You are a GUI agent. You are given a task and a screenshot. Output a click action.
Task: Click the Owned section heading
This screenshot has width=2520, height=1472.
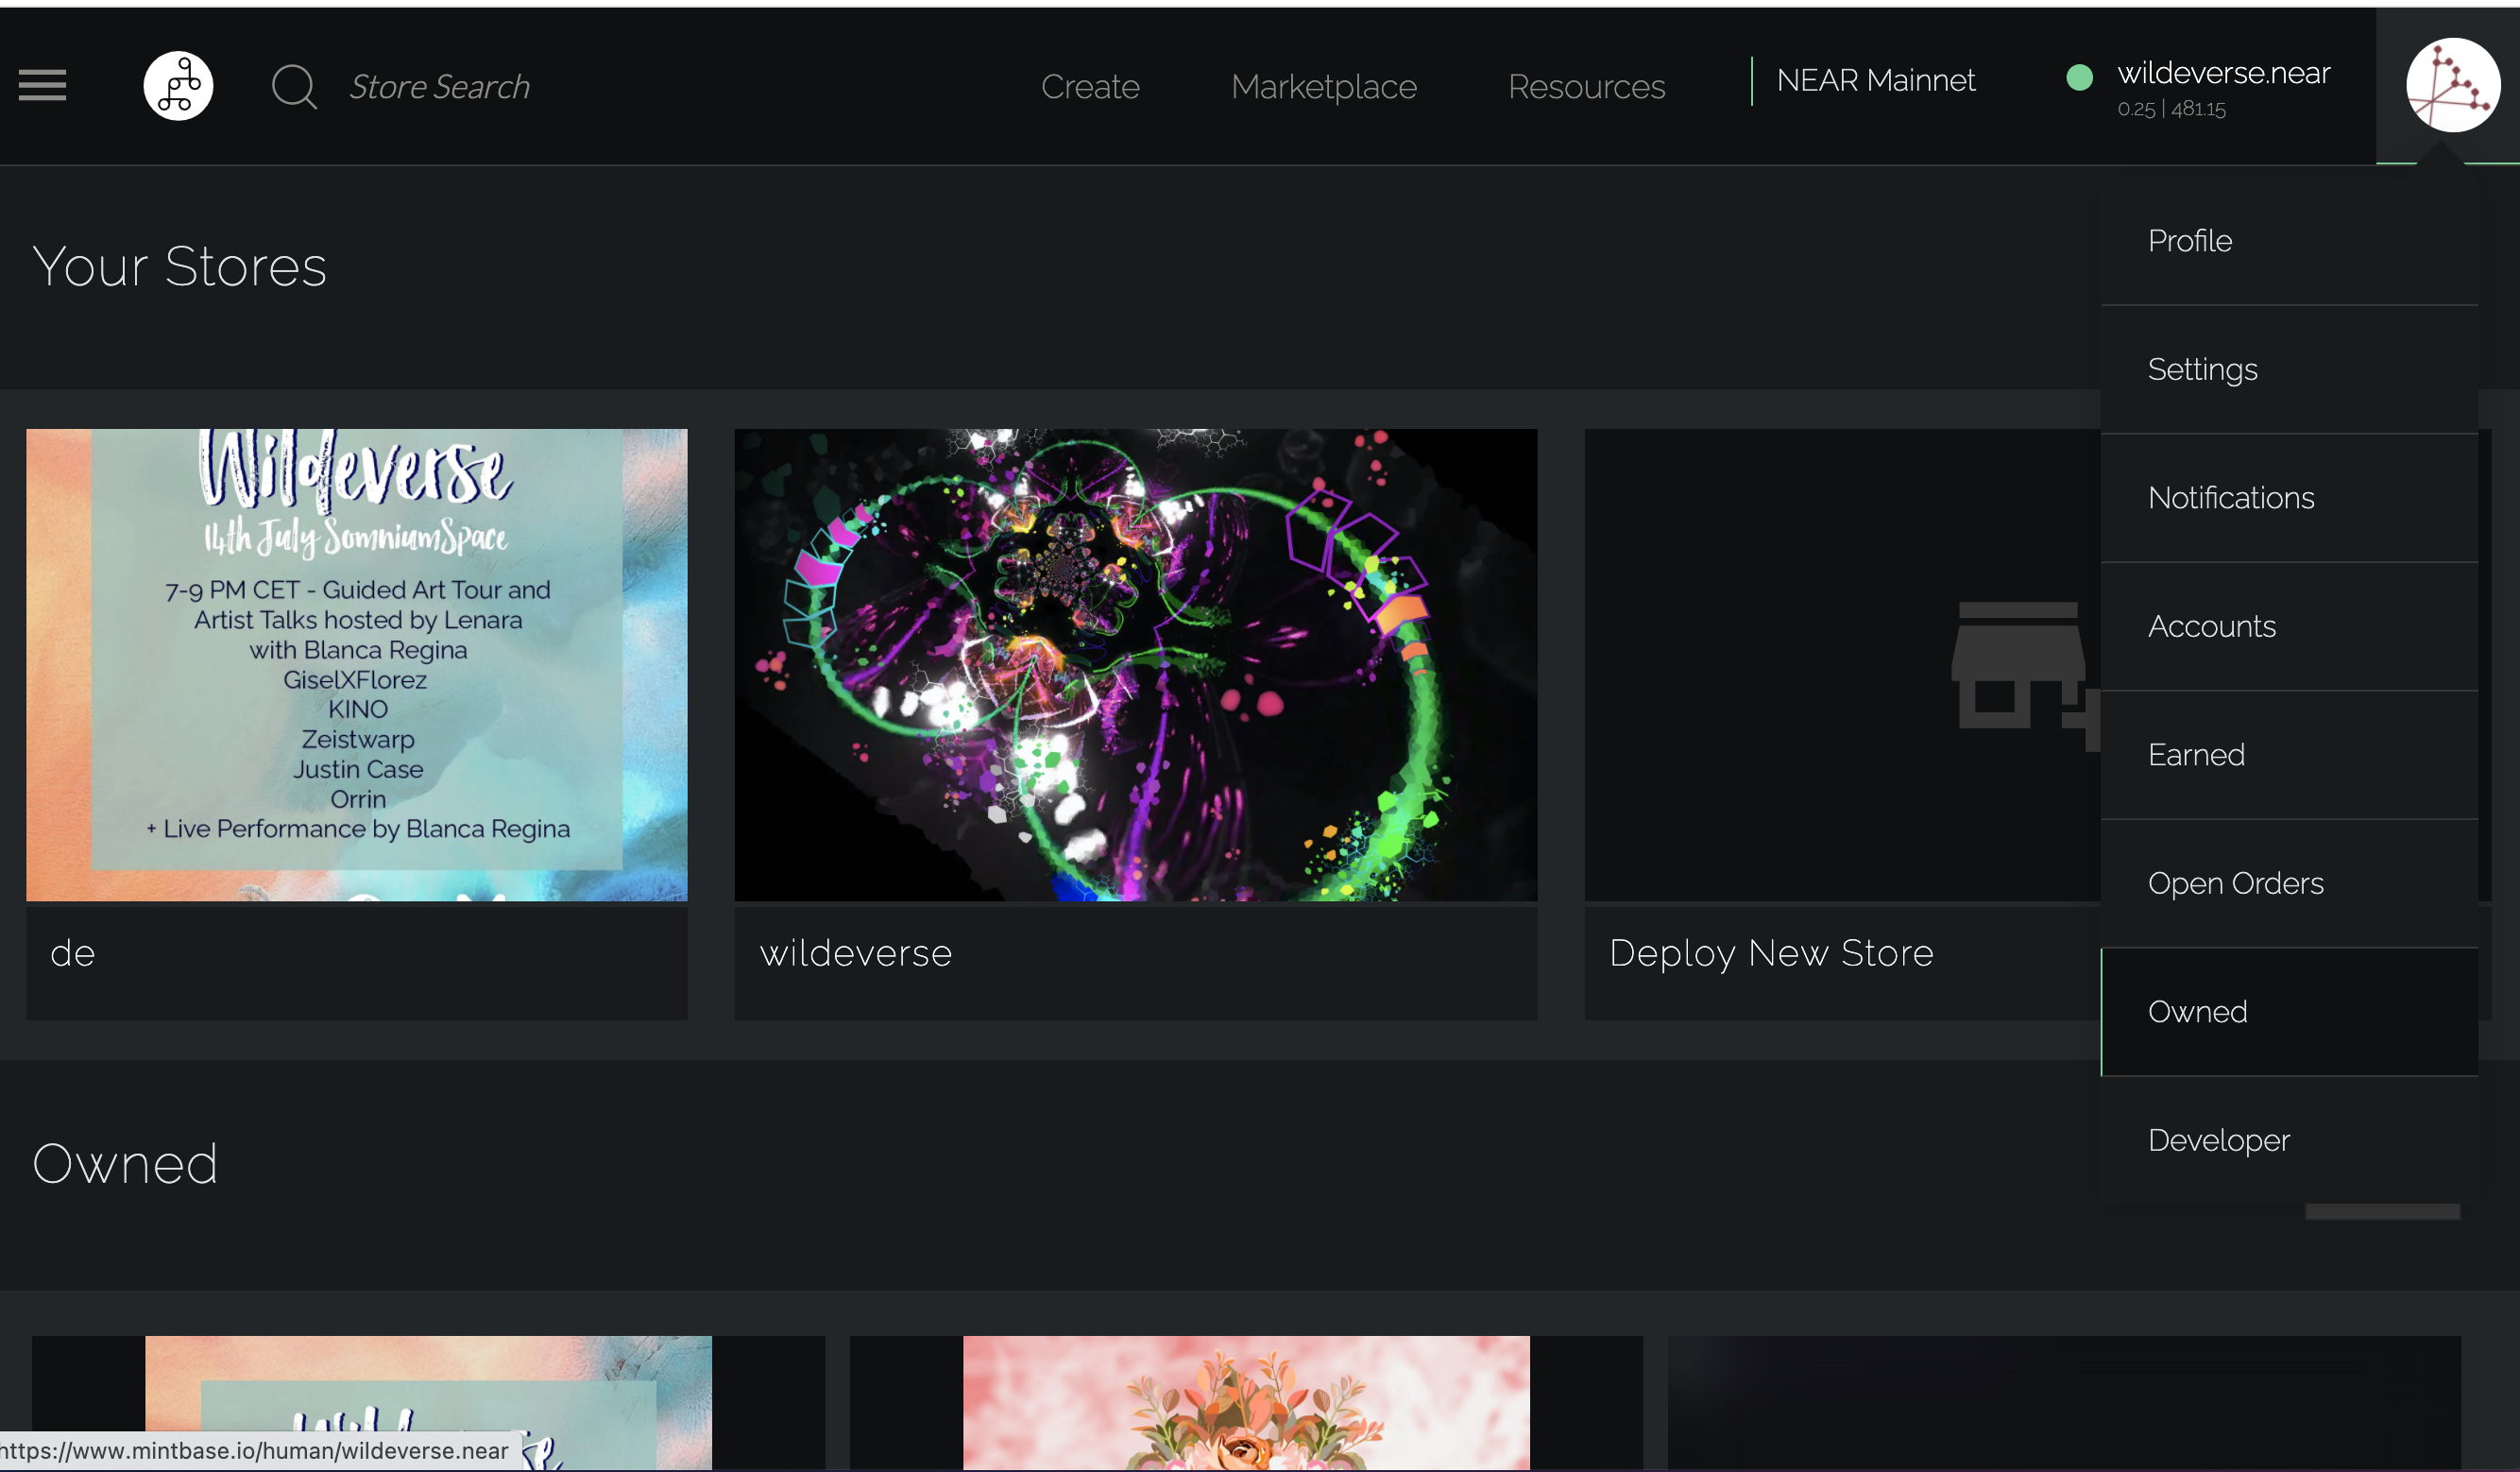click(x=125, y=1164)
